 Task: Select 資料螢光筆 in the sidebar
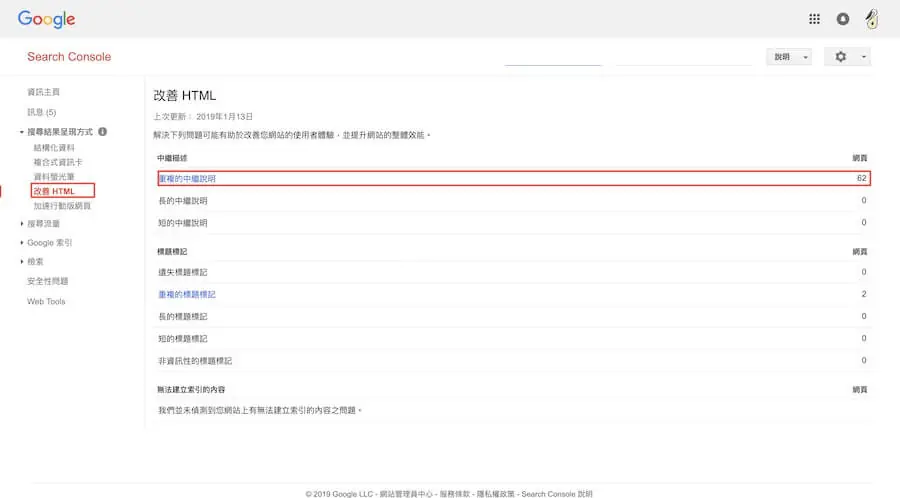(54, 177)
